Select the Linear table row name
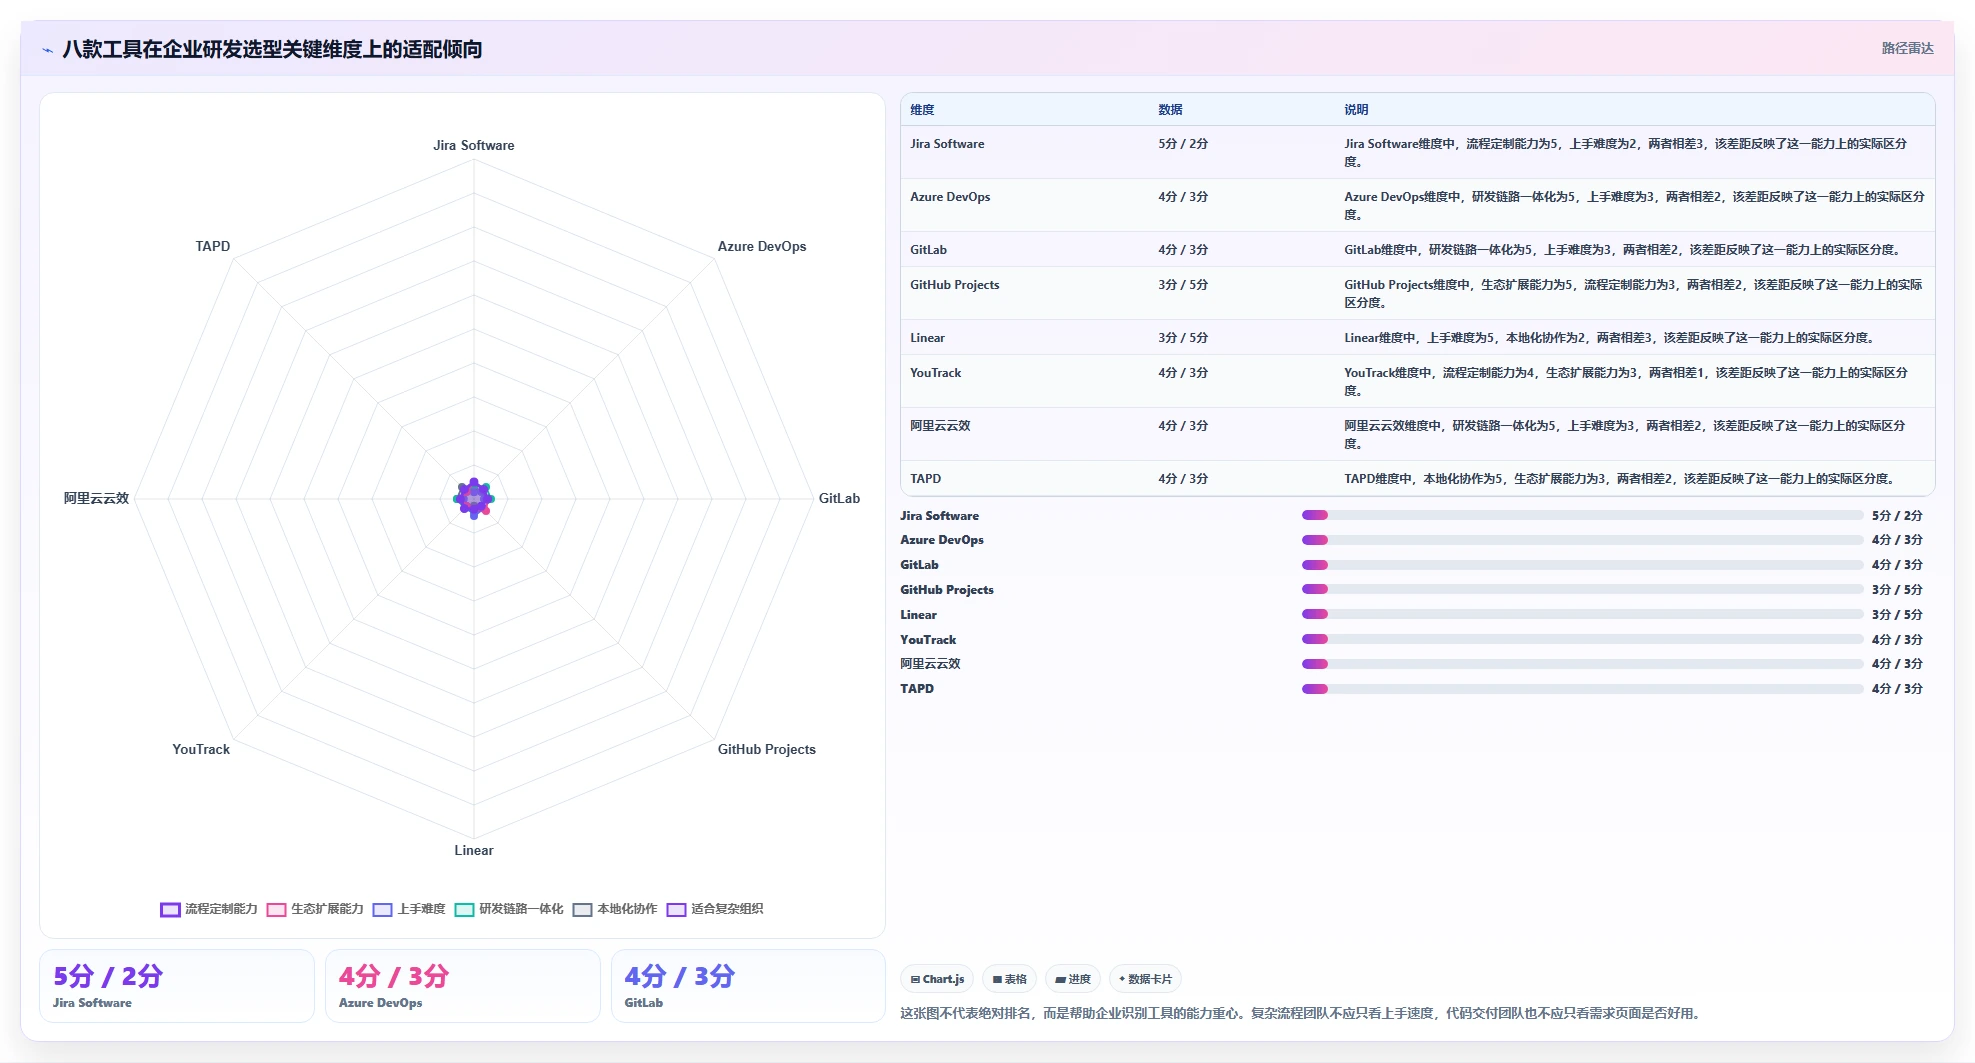The height and width of the screenshot is (1063, 1975). [x=927, y=338]
